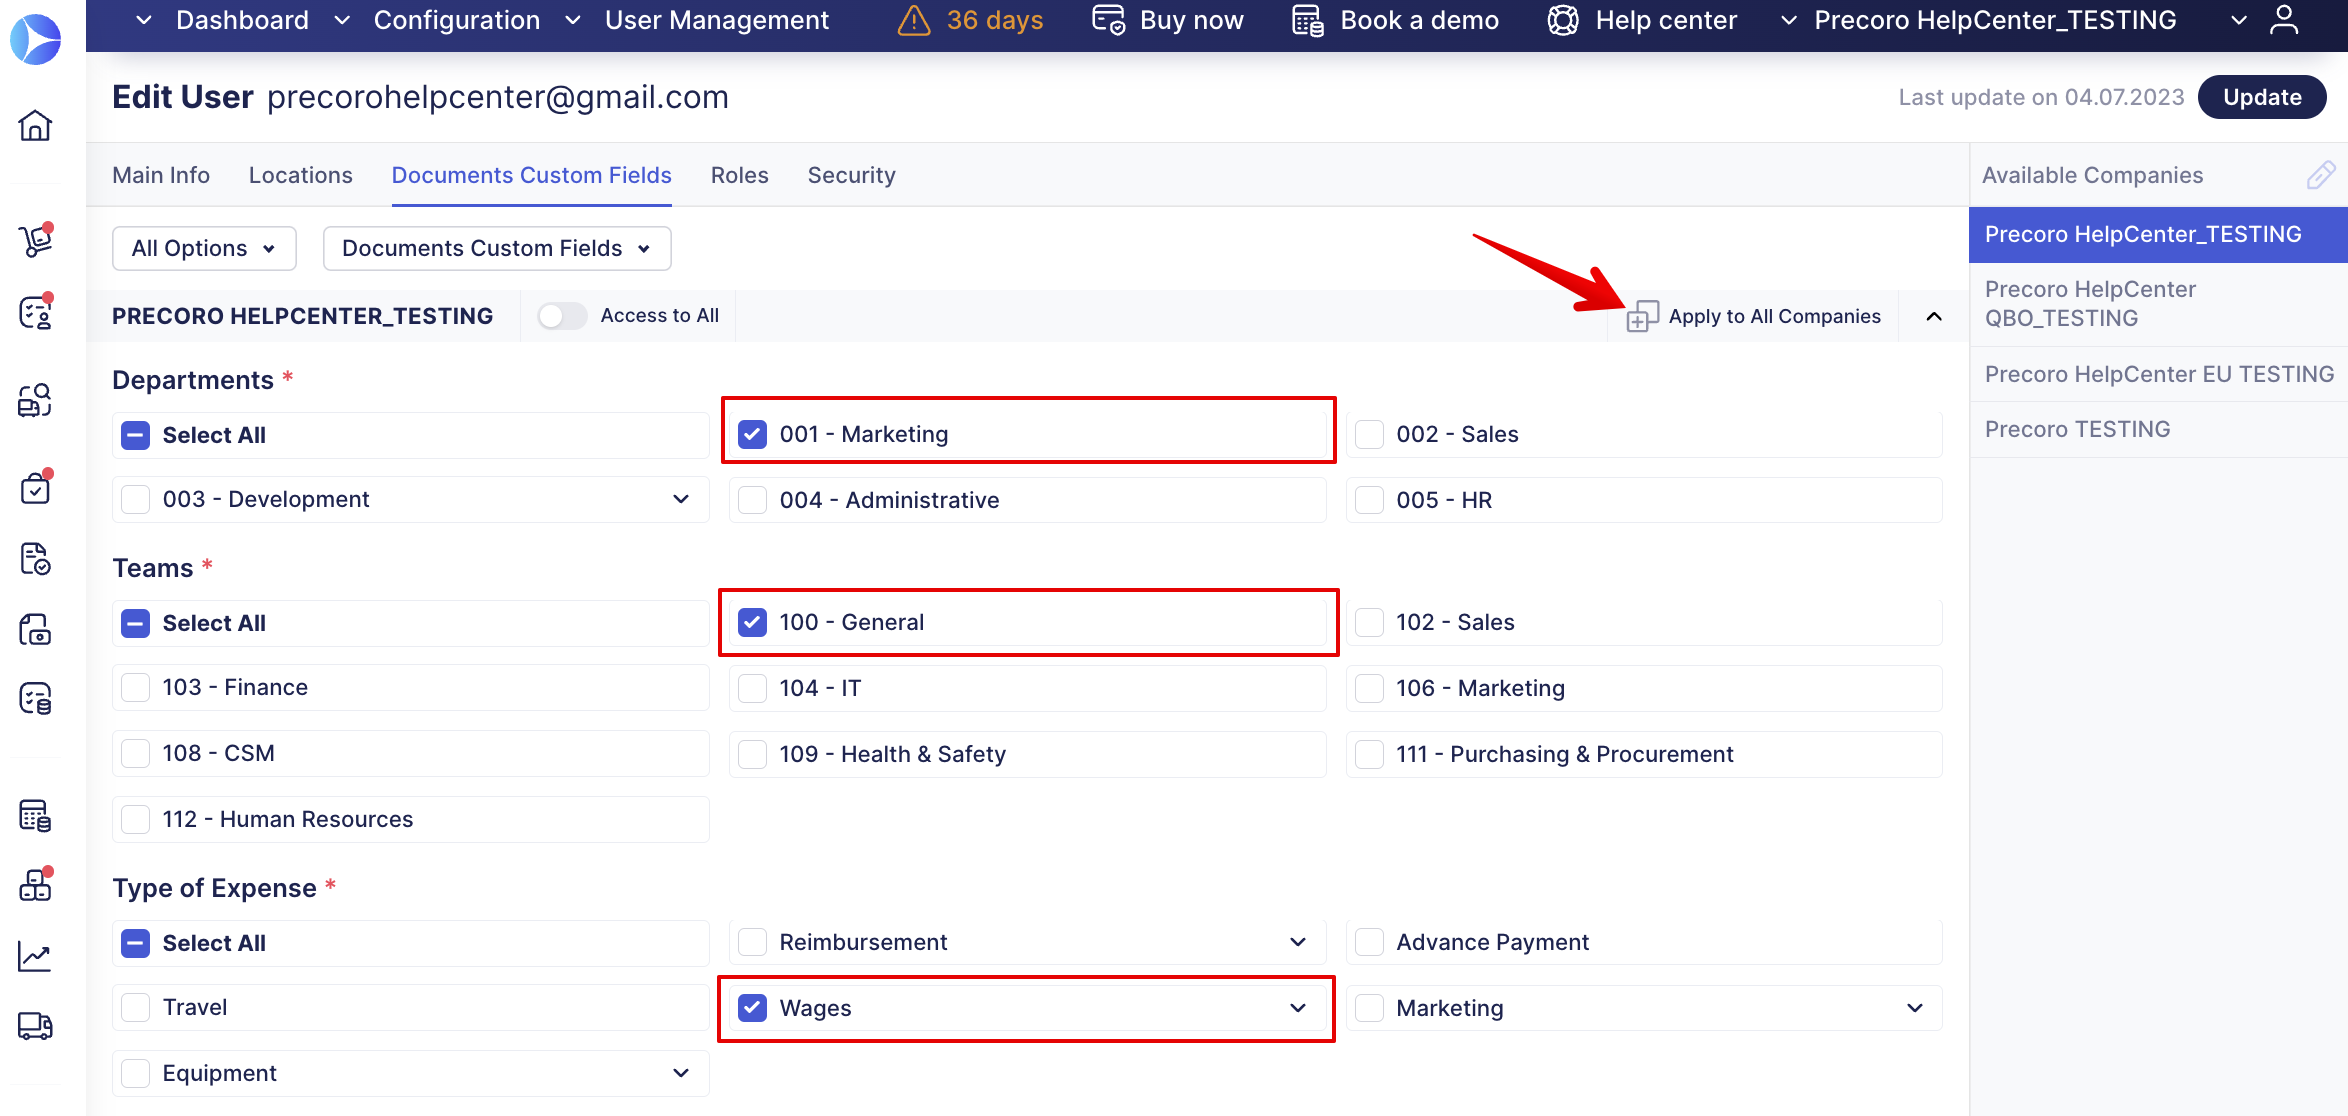Screen dimensions: 2348x1116
Task: Click the Help center lifebuoy icon
Action: [x=1563, y=20]
